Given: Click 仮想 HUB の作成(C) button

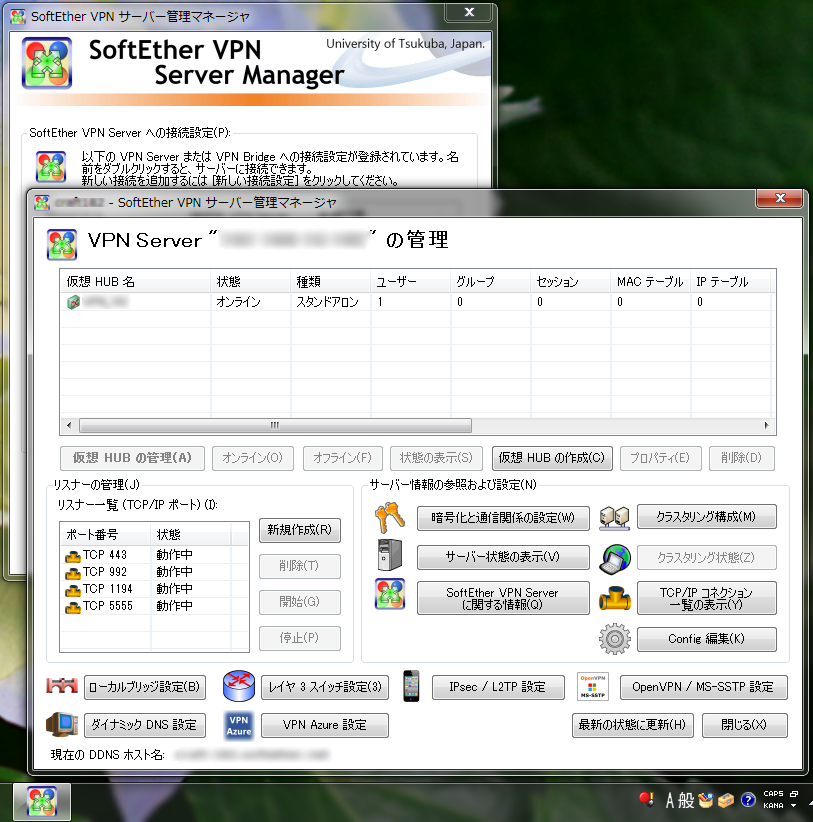Looking at the screenshot, I should [x=552, y=458].
